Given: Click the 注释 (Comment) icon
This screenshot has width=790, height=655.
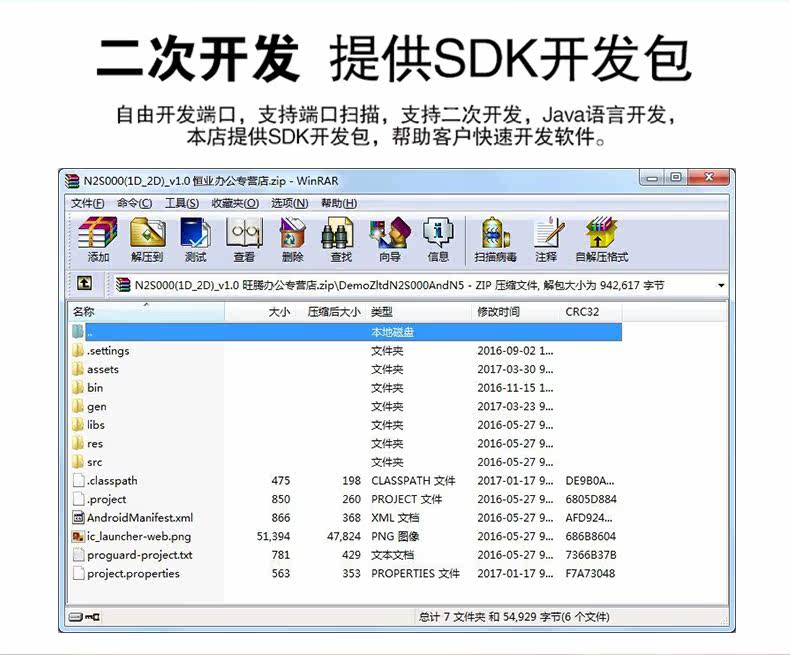Looking at the screenshot, I should coord(547,239).
